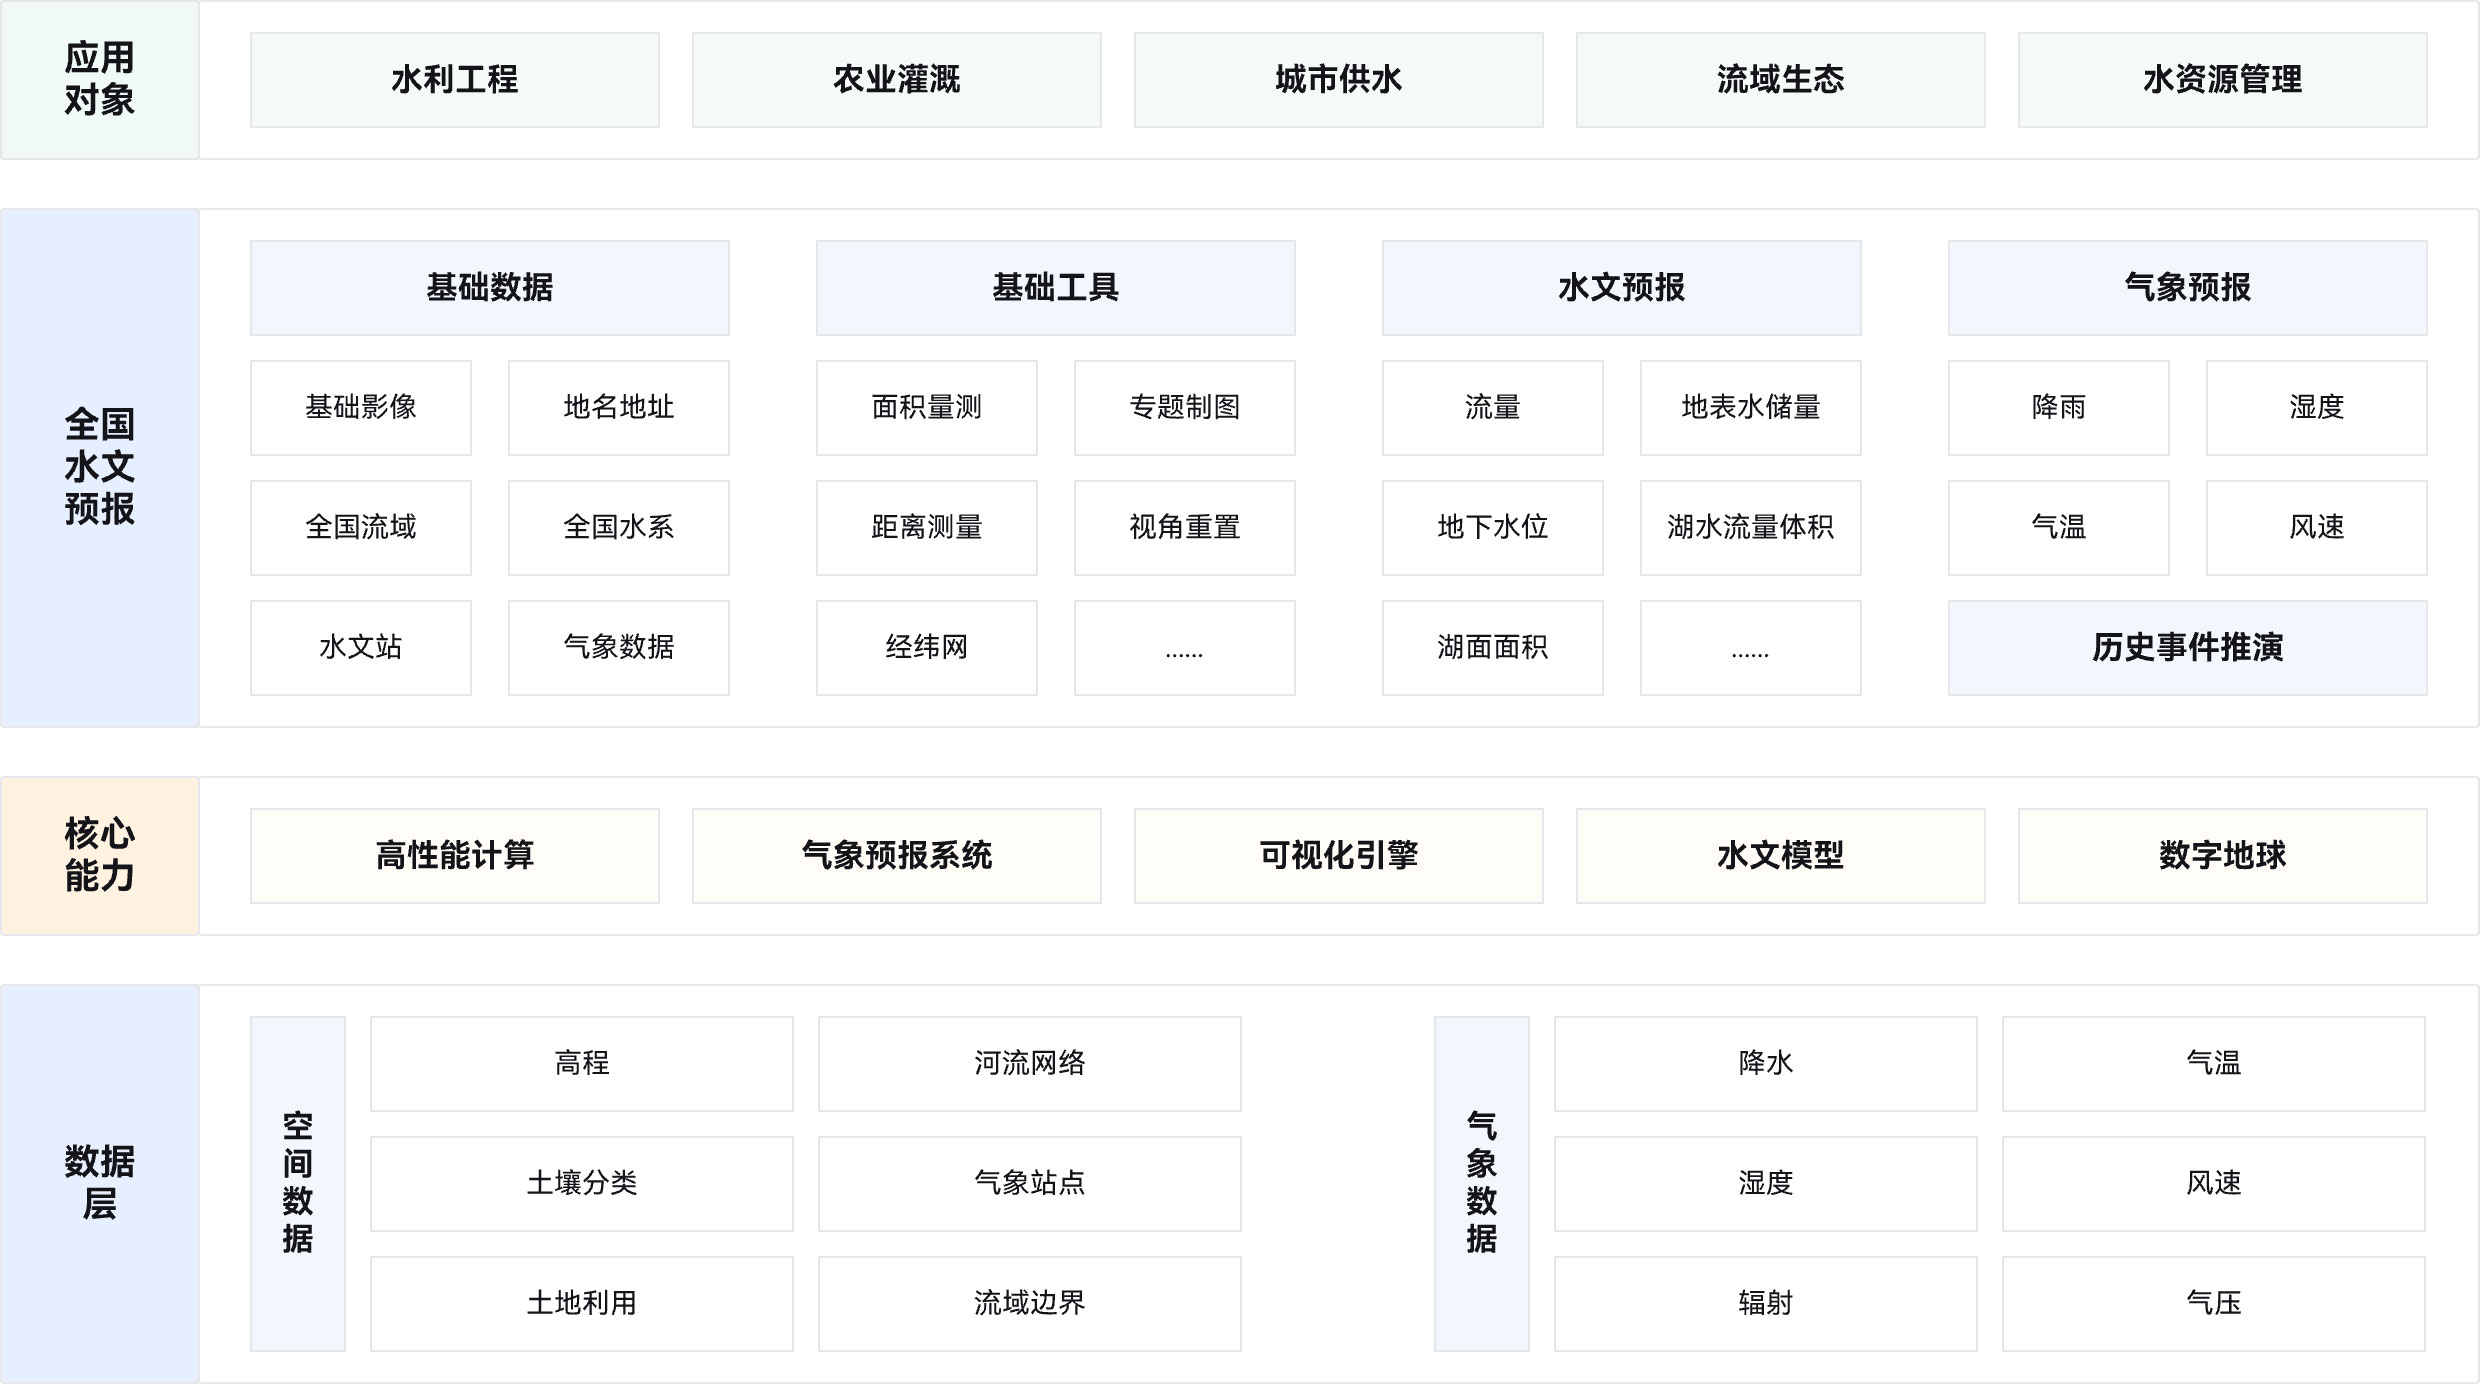The width and height of the screenshot is (2480, 1384).
Task: Click the 数字地球 capability block
Action: pos(2222,856)
